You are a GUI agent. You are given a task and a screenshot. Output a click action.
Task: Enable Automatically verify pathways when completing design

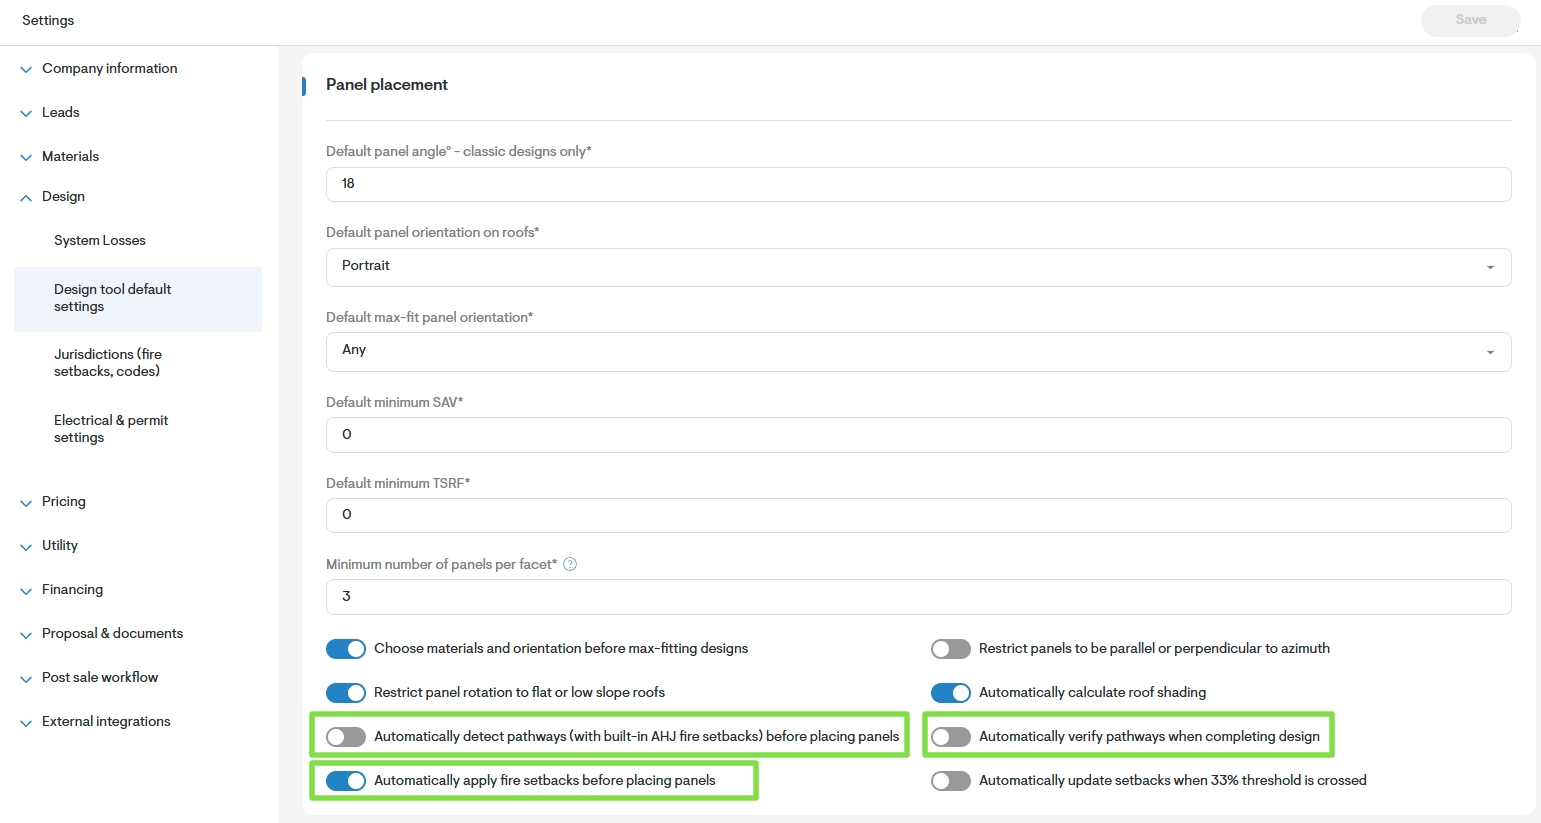pos(951,737)
